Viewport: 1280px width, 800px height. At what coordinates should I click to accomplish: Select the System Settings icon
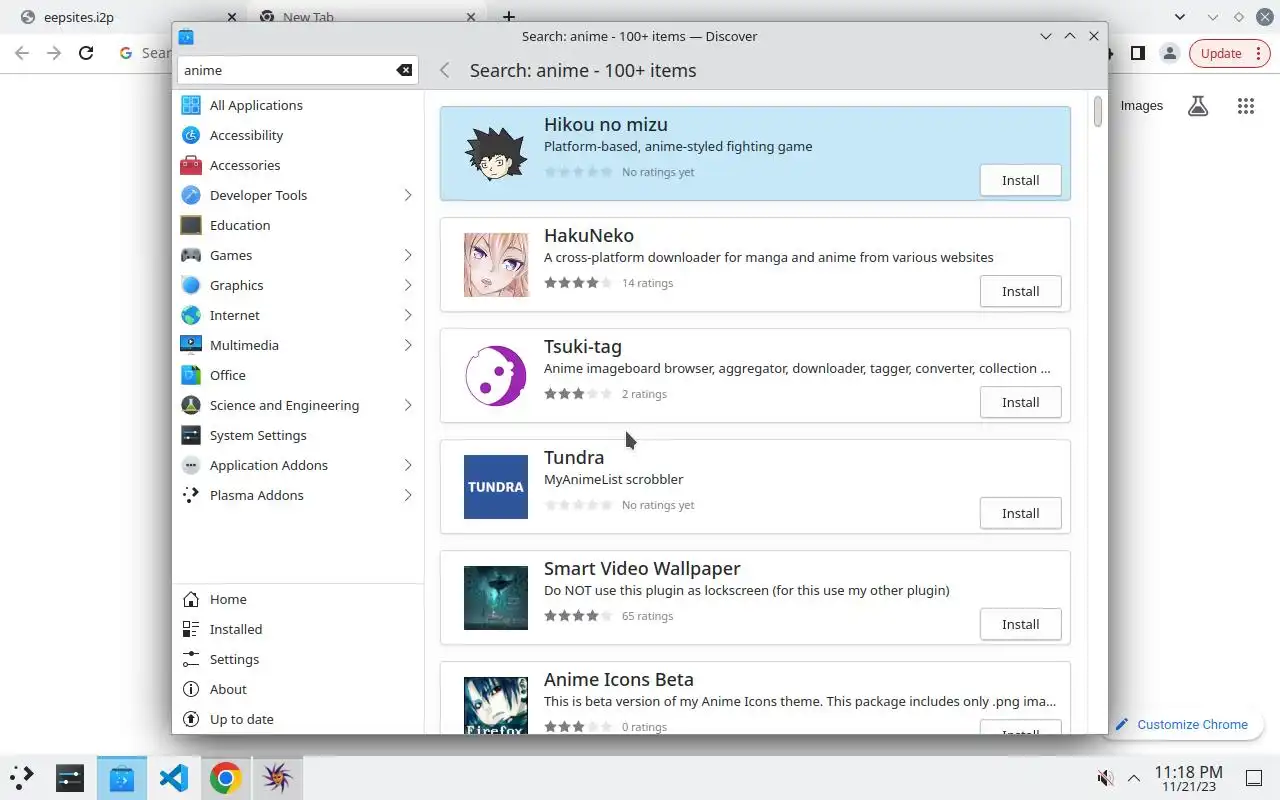click(x=191, y=435)
